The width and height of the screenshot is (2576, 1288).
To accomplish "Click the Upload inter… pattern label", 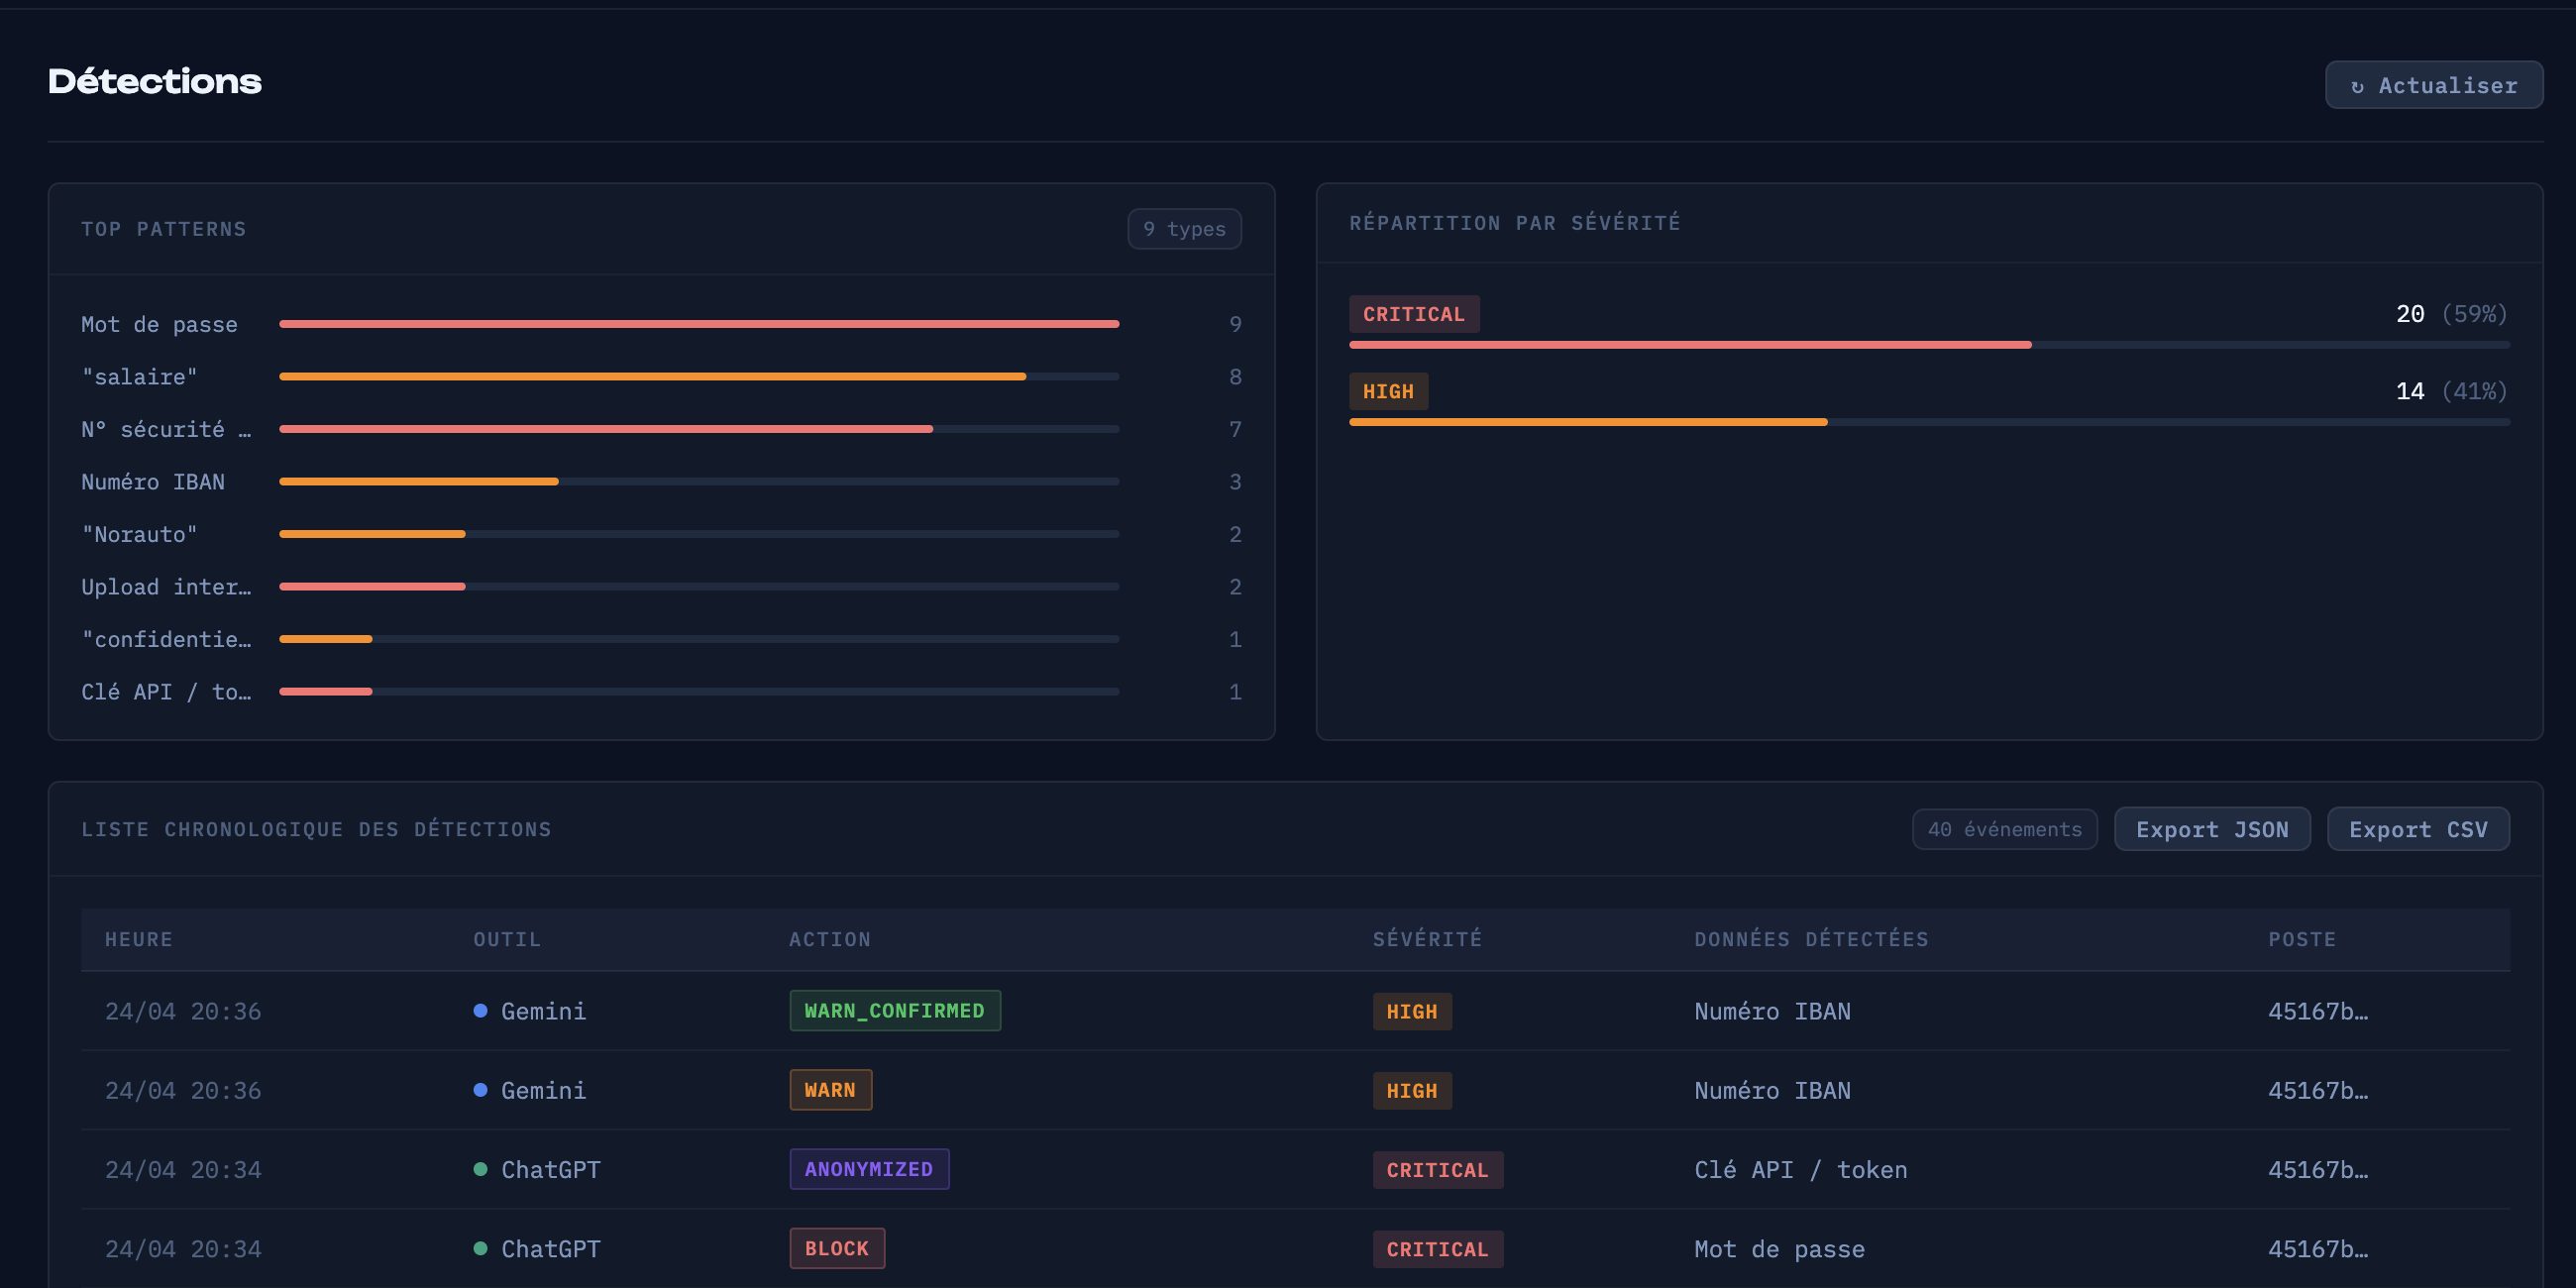I will (x=166, y=587).
